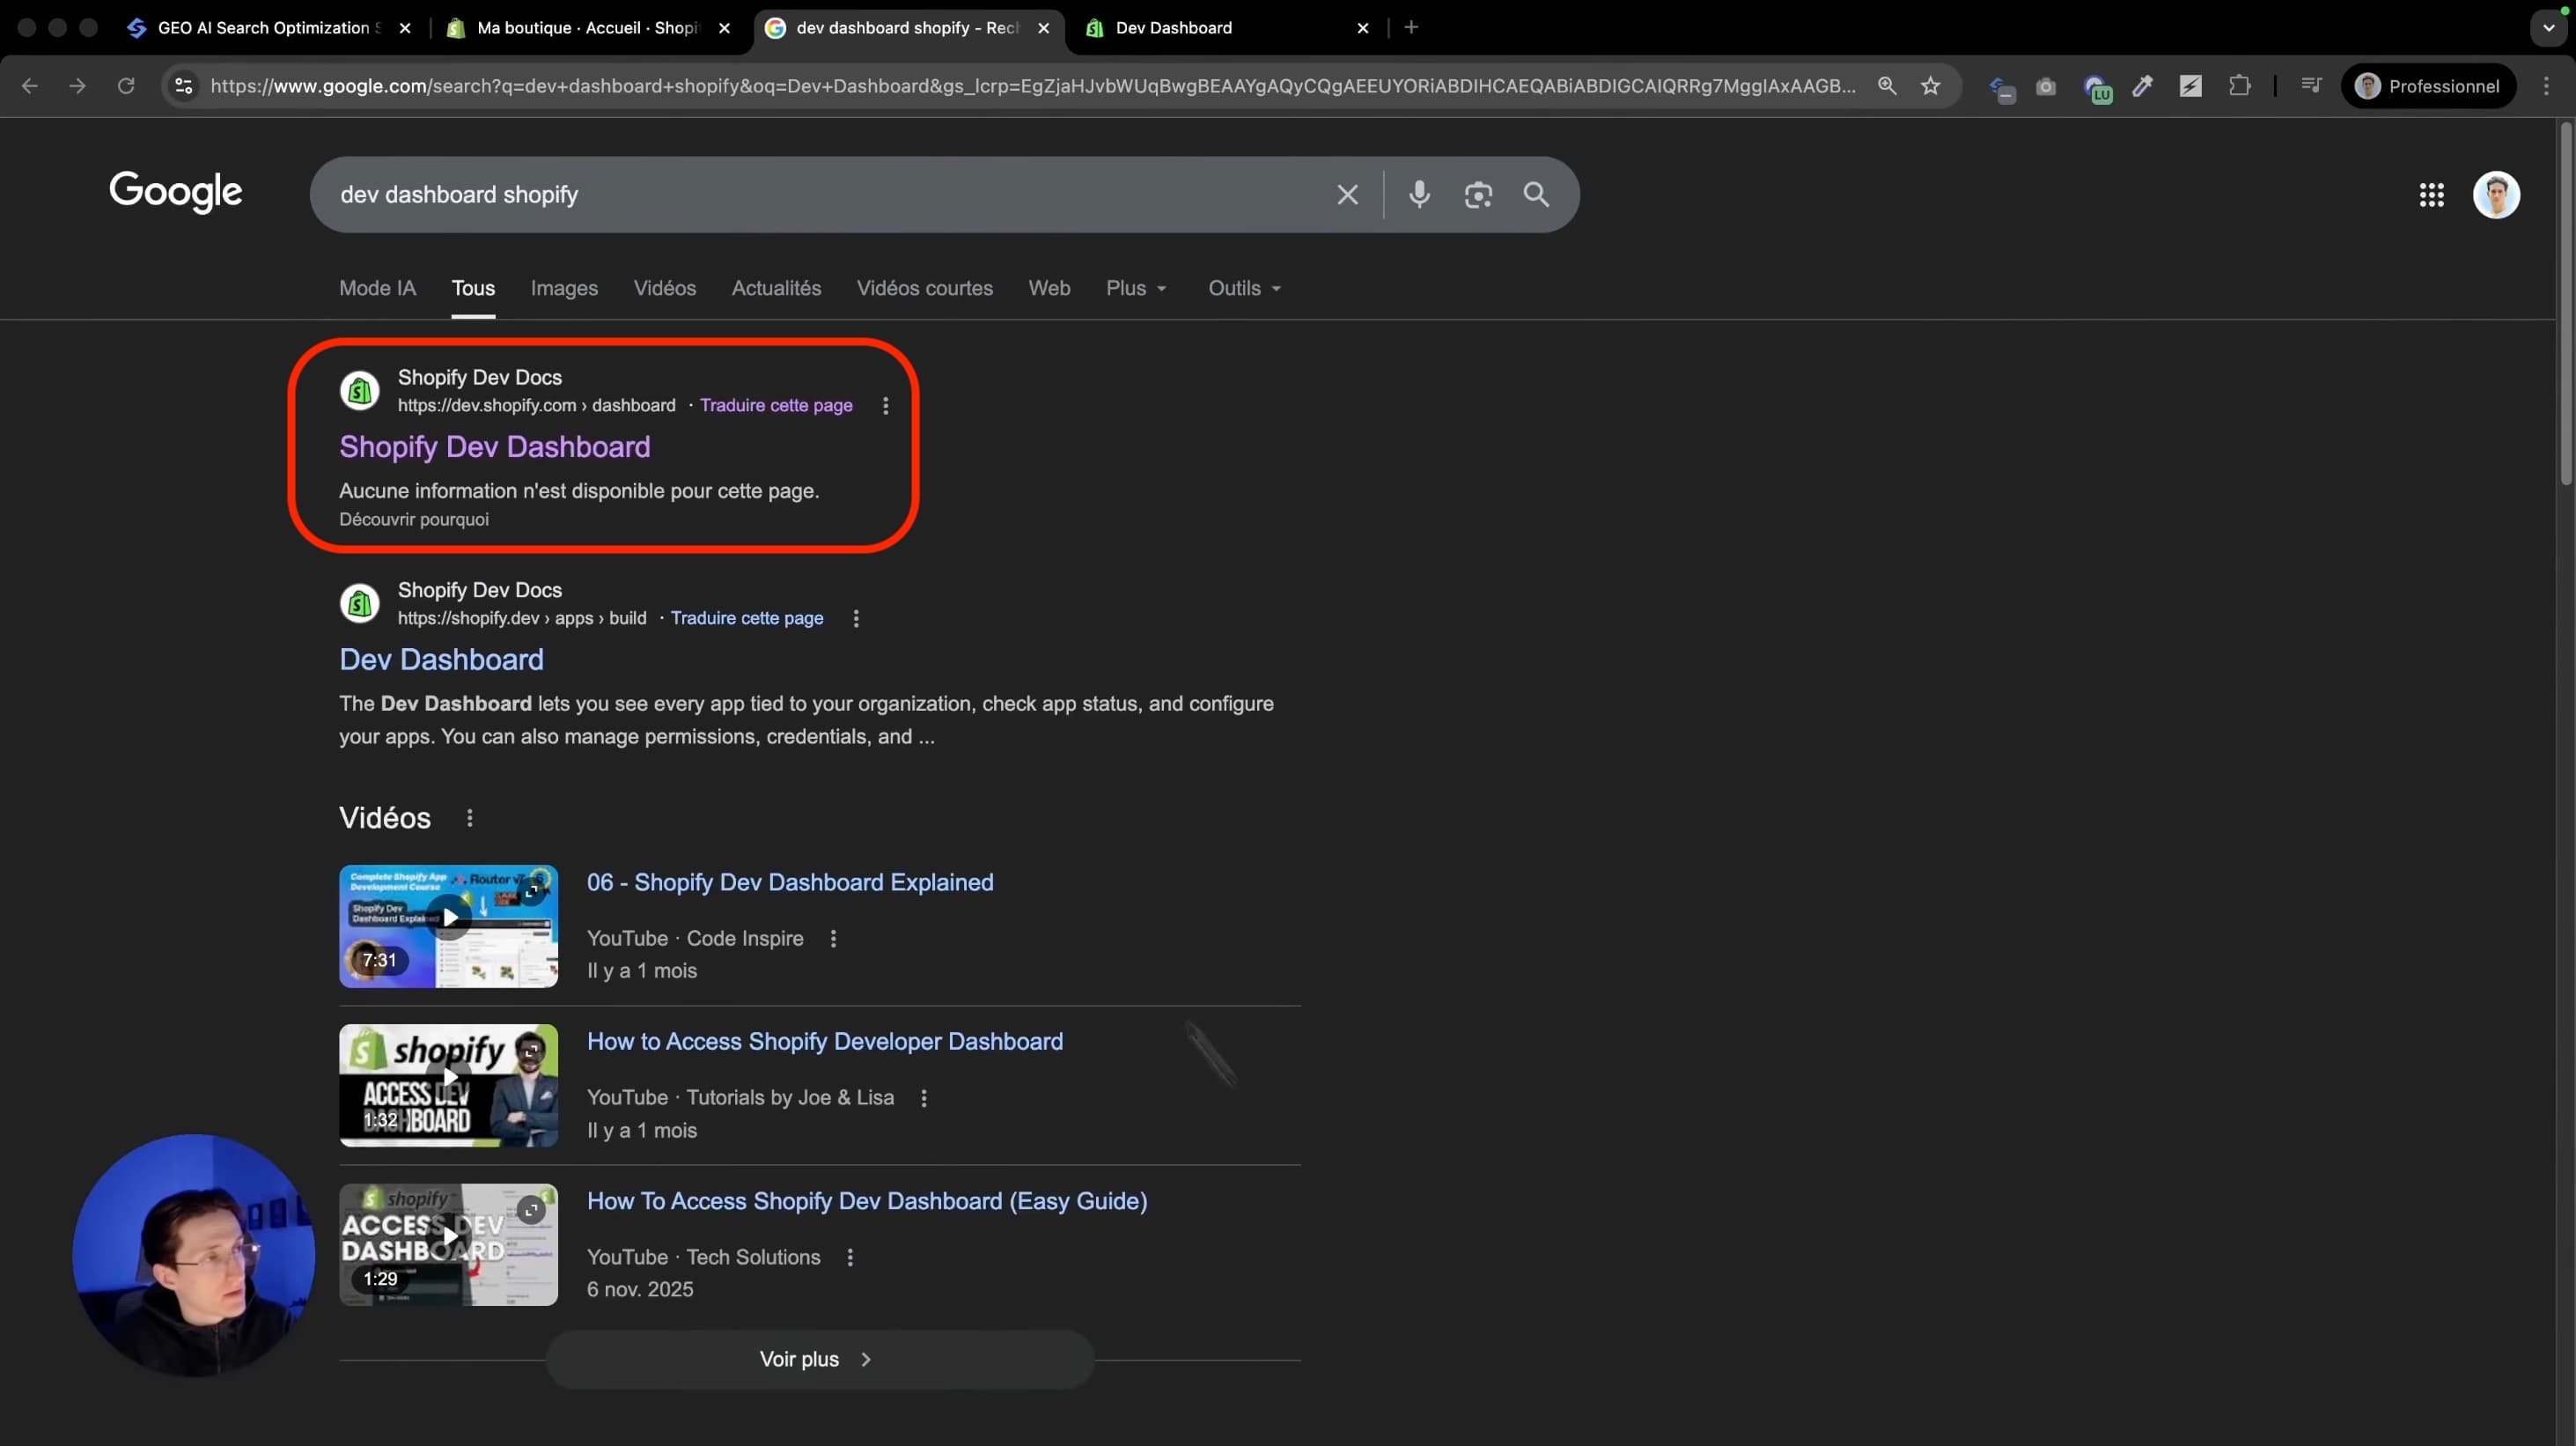Open options for Tutorials by Joe & Lisa video
Screen dimensions: 2576x1446
(924, 1098)
